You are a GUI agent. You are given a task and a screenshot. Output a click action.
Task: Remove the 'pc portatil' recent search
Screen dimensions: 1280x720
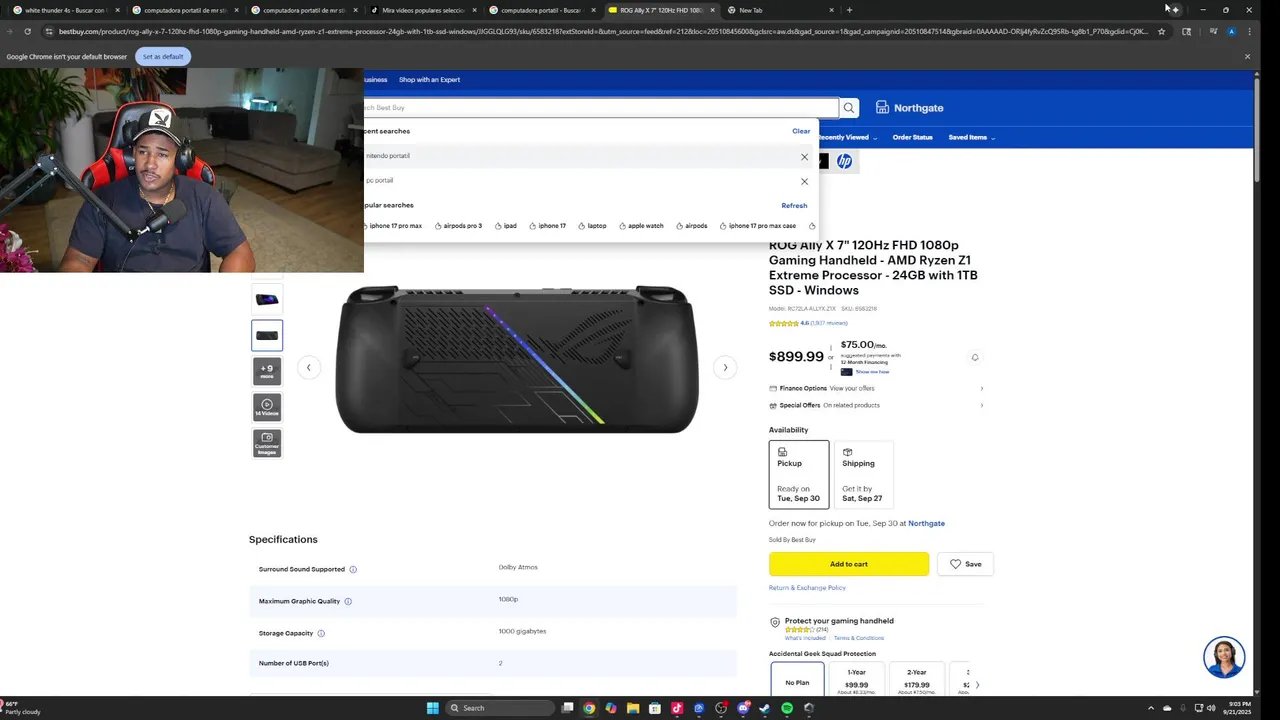pyautogui.click(x=804, y=181)
